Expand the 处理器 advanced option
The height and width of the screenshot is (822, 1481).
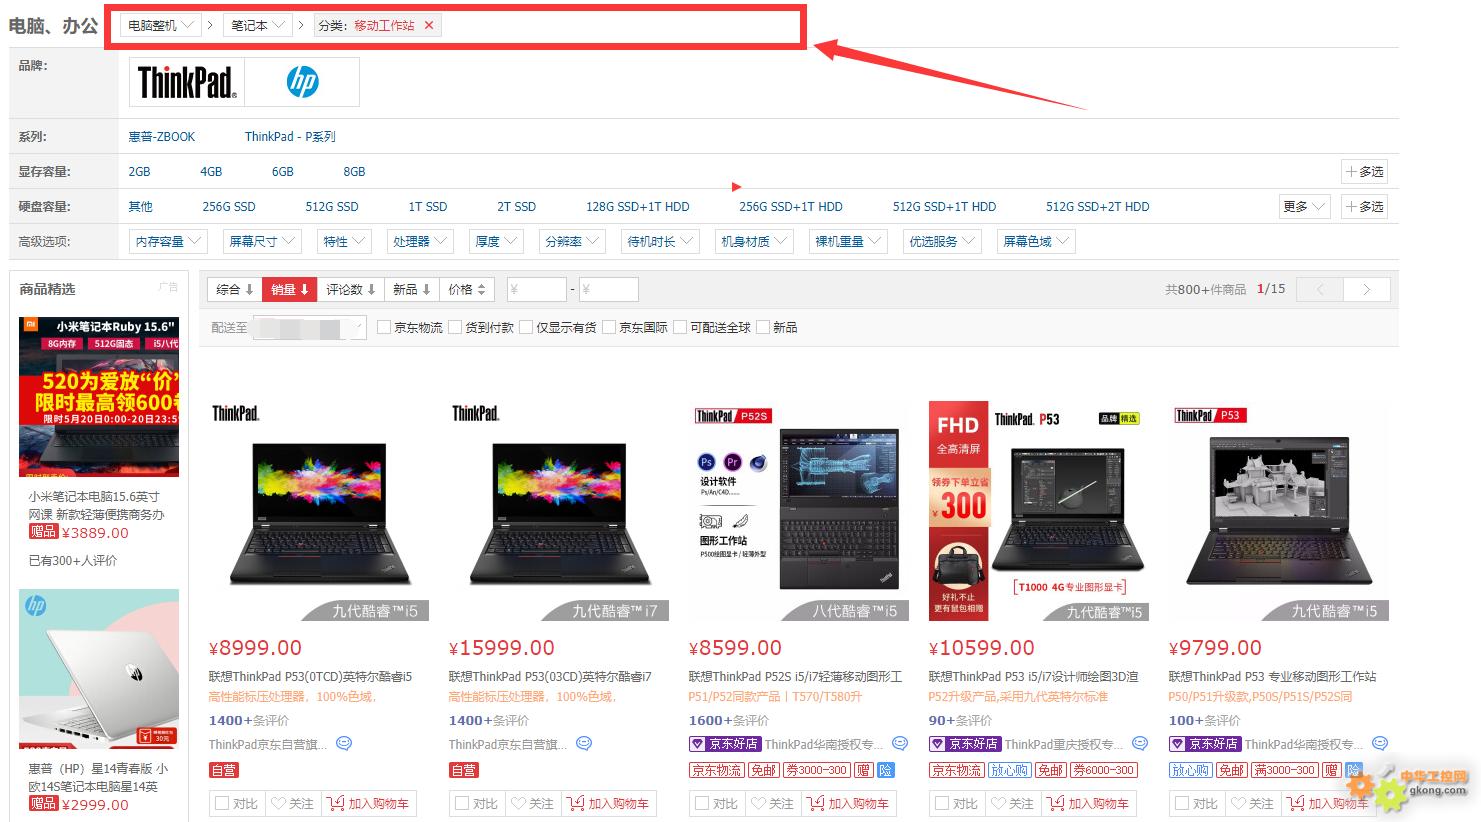pos(420,242)
